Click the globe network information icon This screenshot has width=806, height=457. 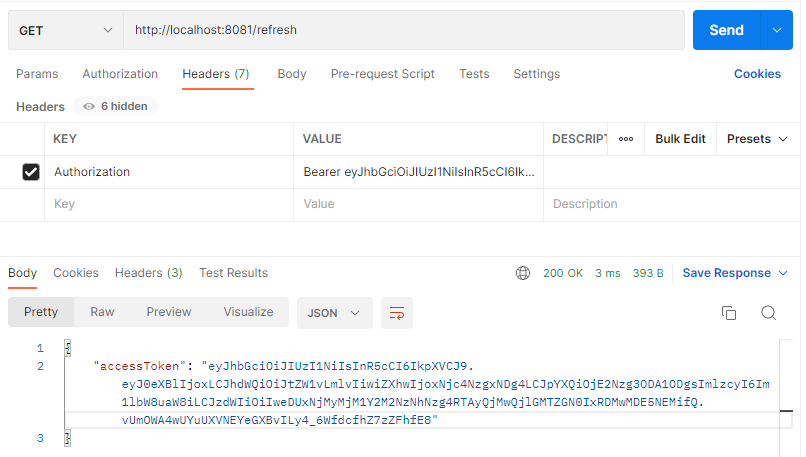coord(523,273)
